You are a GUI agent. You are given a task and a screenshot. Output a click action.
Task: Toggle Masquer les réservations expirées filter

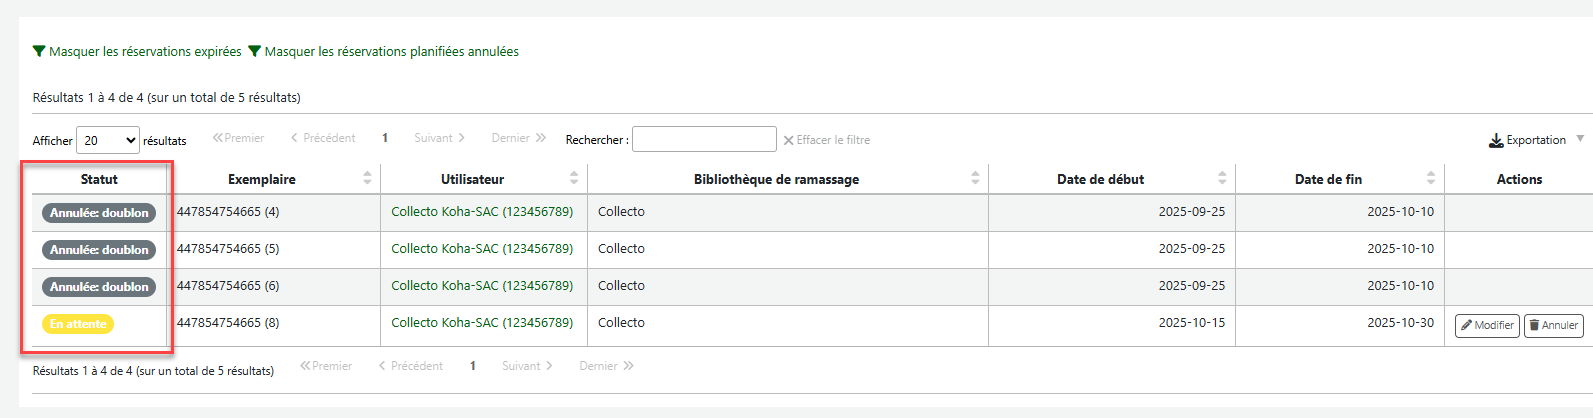click(137, 51)
